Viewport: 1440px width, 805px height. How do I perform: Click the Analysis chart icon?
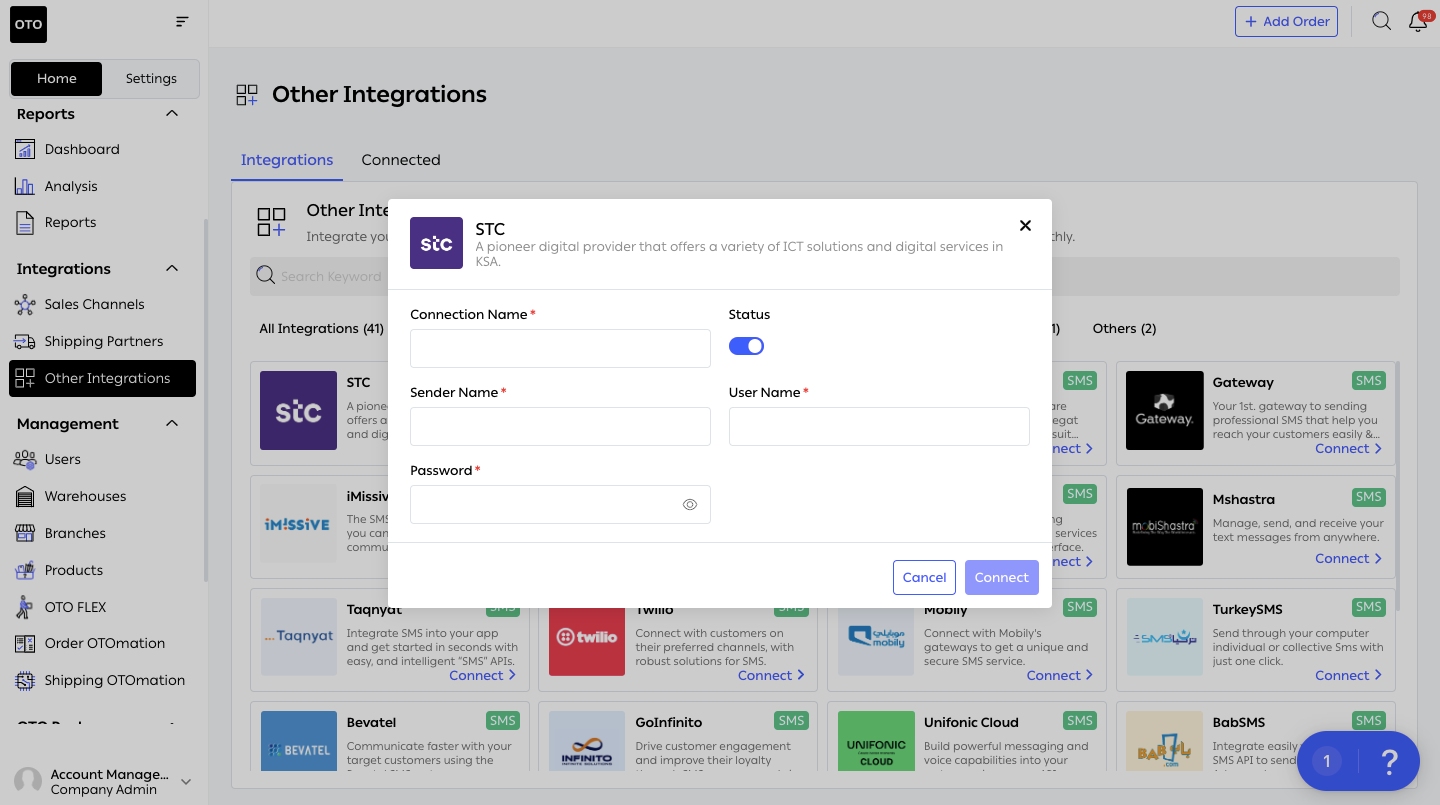point(26,186)
